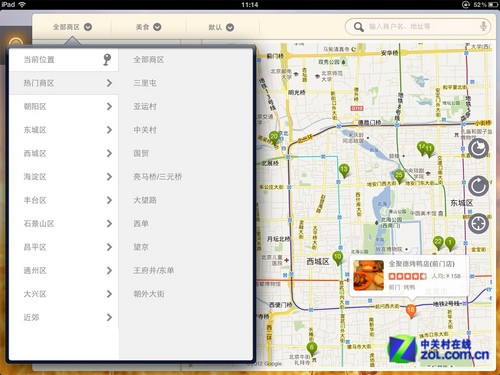Choose 丰台区 from the district list

point(64,200)
